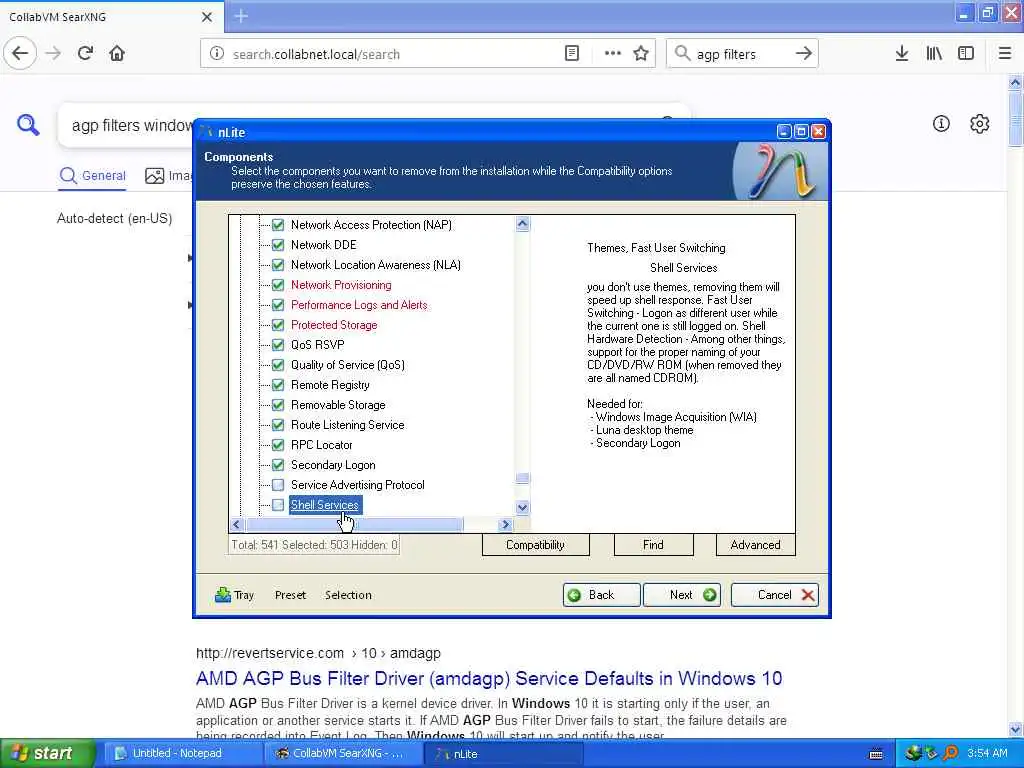Toggle reader view icon
Image resolution: width=1024 pixels, height=768 pixels.
(x=572, y=54)
